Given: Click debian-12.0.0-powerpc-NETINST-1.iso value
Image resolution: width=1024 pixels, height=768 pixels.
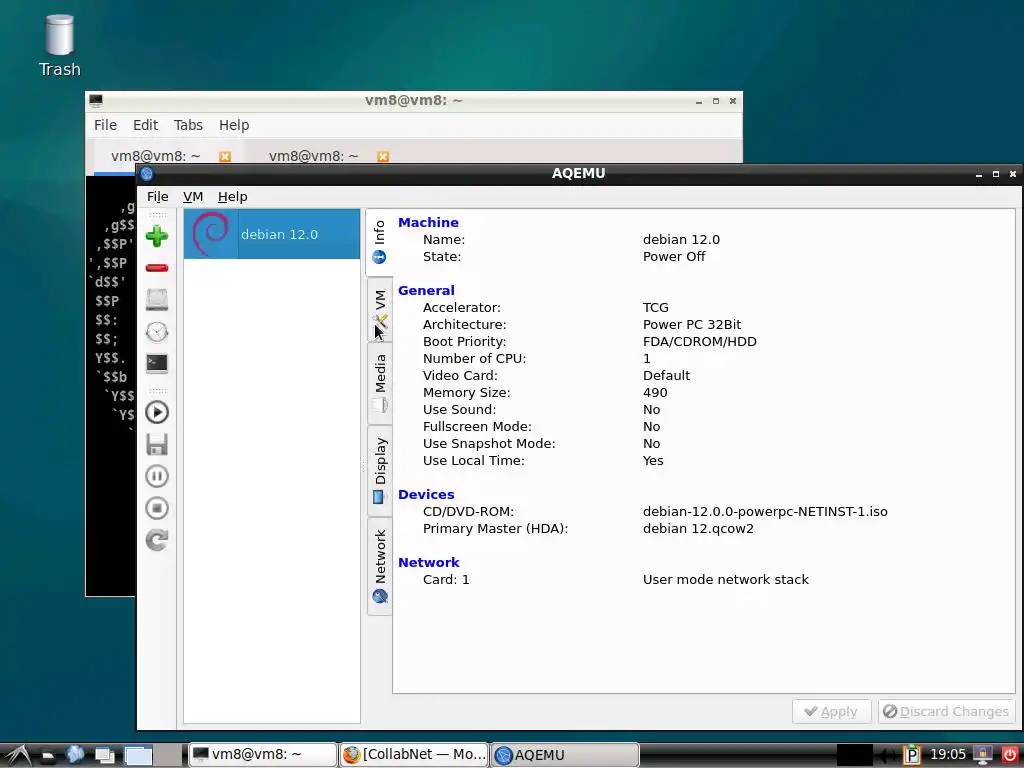Looking at the screenshot, I should click(x=765, y=511).
